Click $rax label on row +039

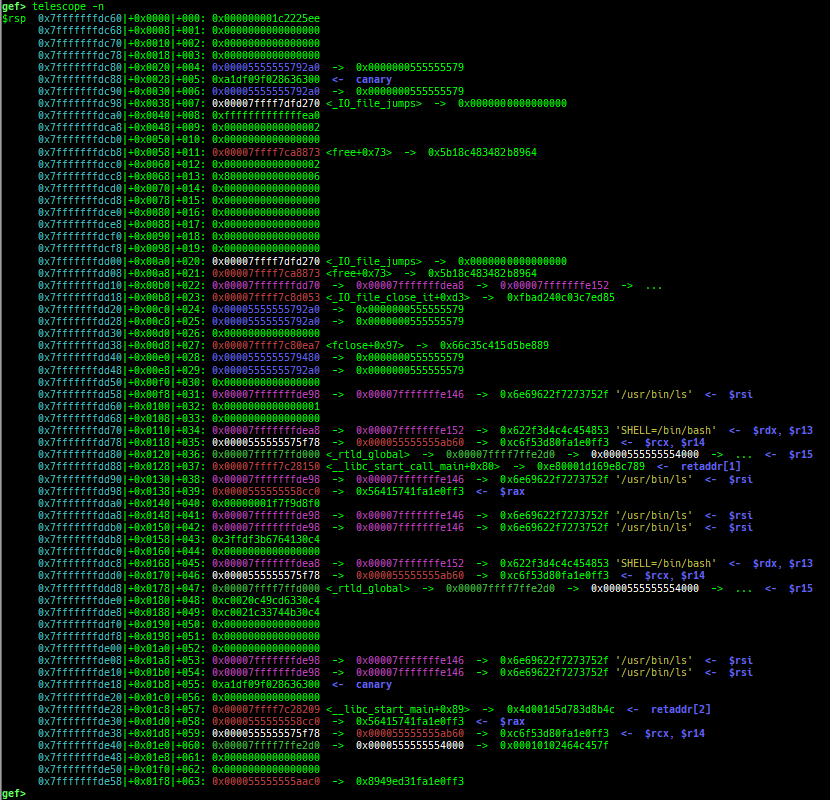pos(512,491)
